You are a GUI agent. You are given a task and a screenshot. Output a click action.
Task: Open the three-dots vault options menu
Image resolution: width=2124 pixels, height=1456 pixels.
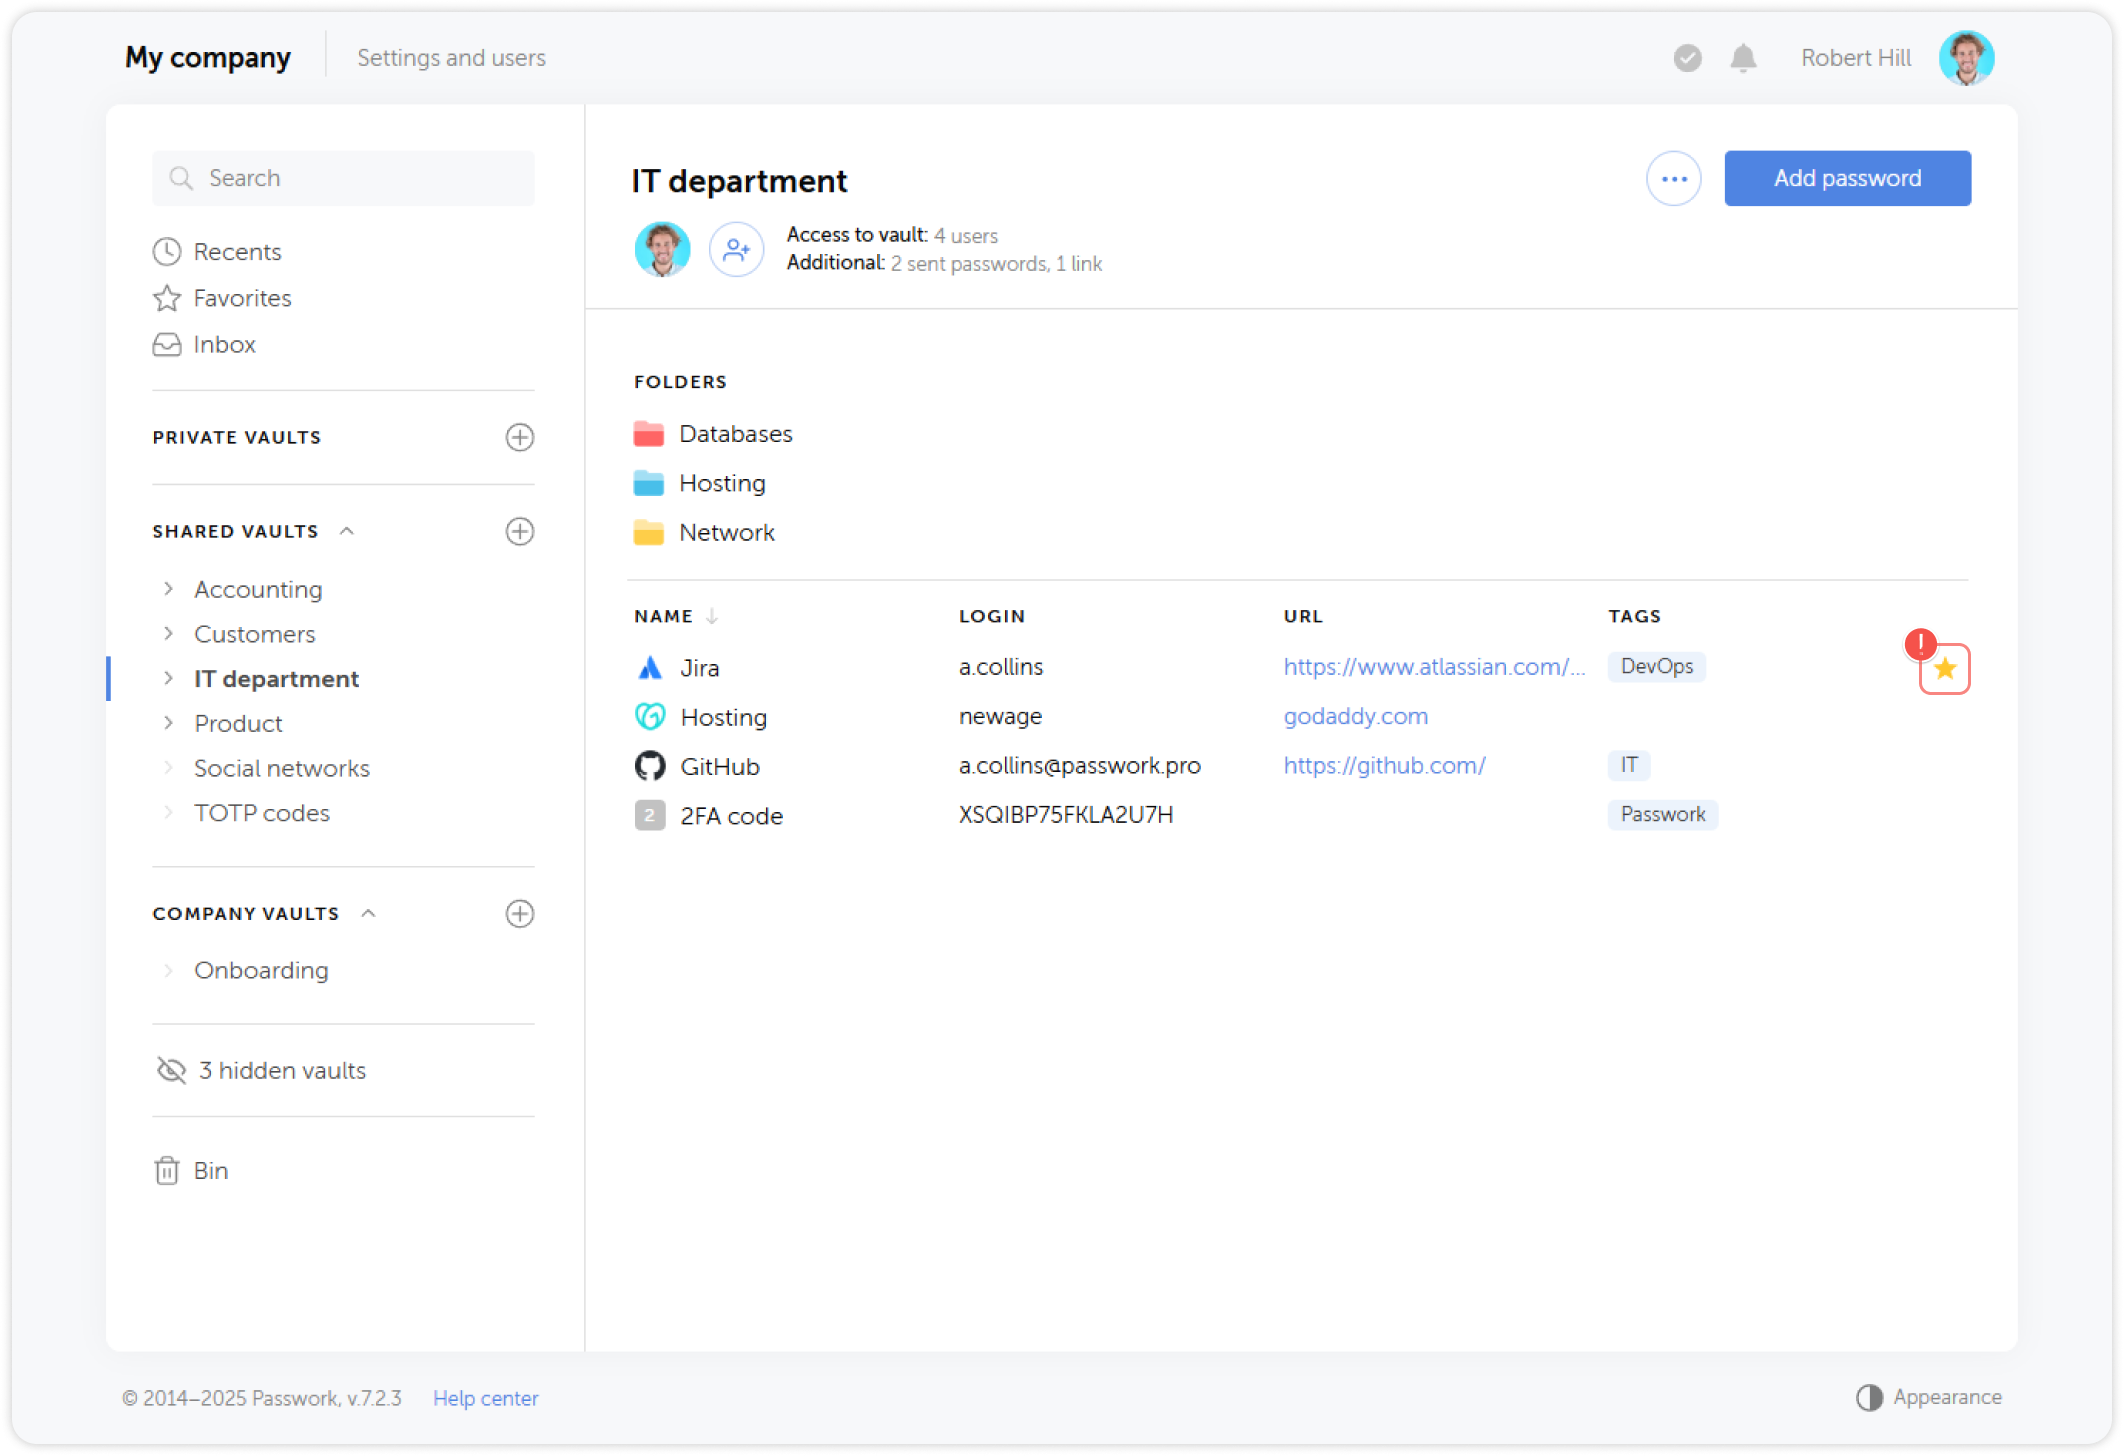coord(1674,178)
